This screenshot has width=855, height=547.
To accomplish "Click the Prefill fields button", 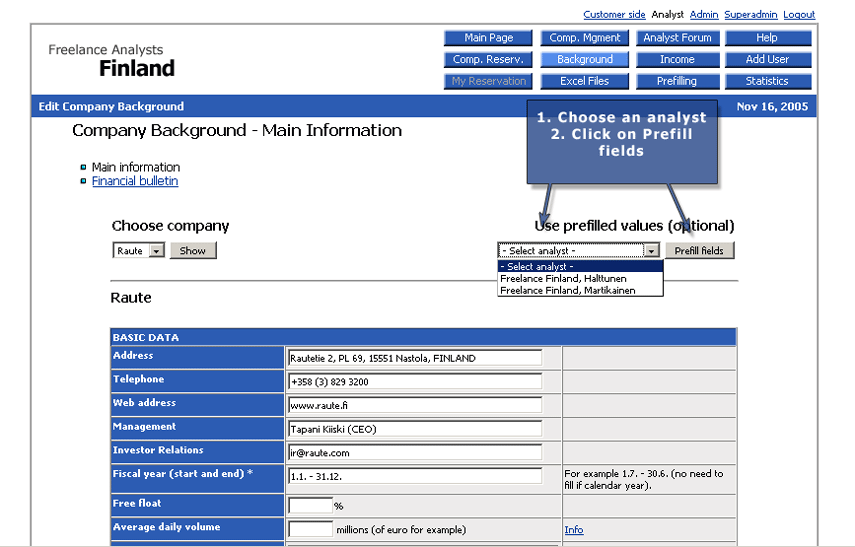I will tap(699, 251).
